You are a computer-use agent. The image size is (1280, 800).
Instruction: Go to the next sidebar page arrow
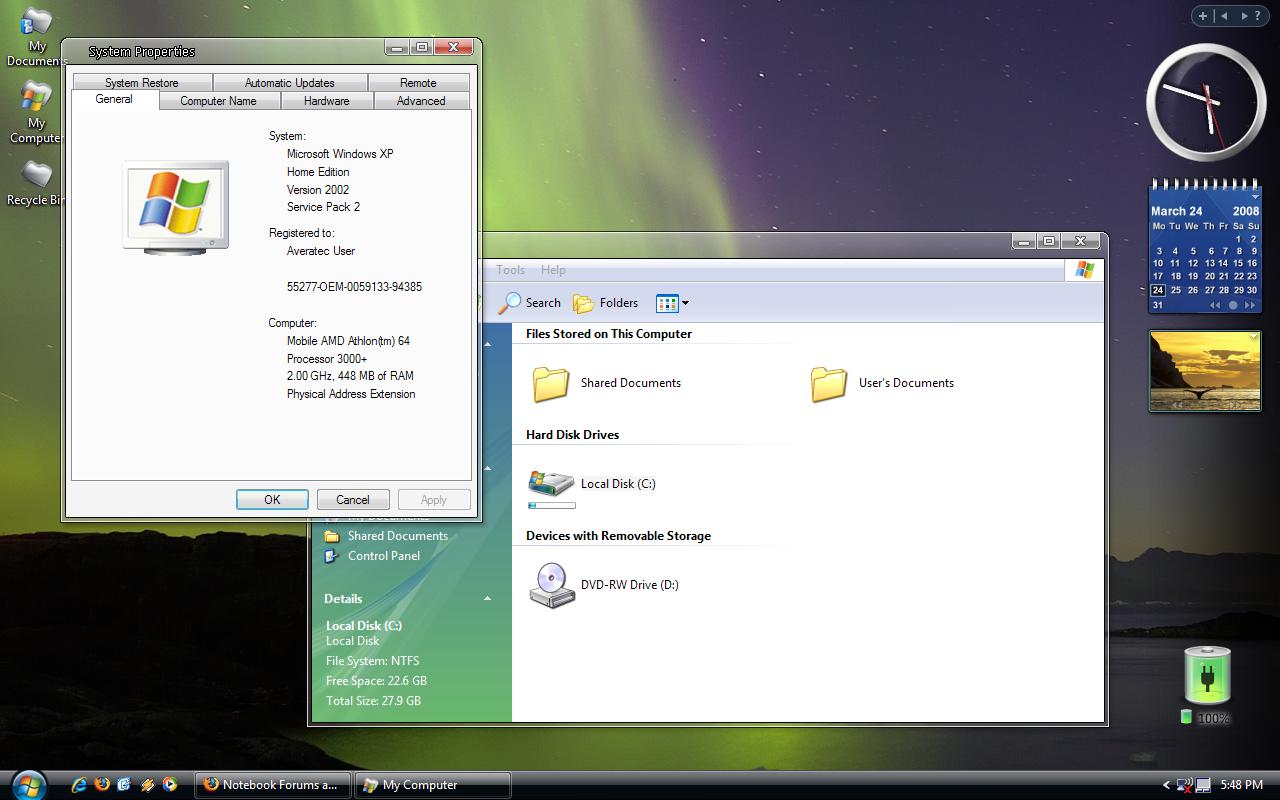pyautogui.click(x=1243, y=16)
